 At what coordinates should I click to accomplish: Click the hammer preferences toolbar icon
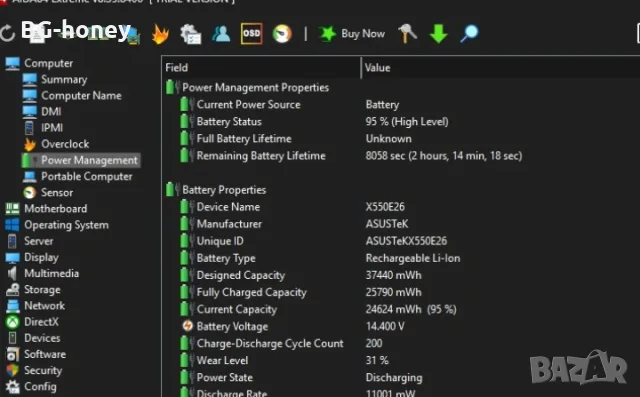[x=407, y=33]
